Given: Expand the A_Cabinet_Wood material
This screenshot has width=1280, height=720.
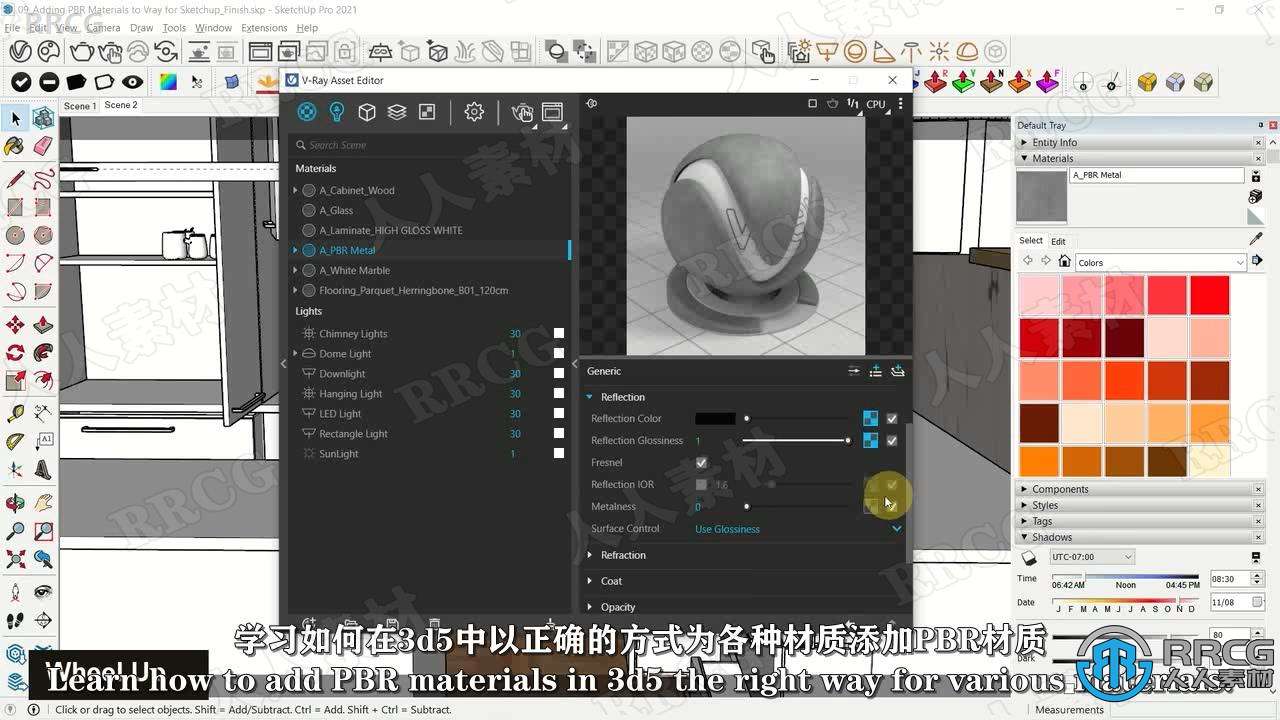Looking at the screenshot, I should coord(295,190).
